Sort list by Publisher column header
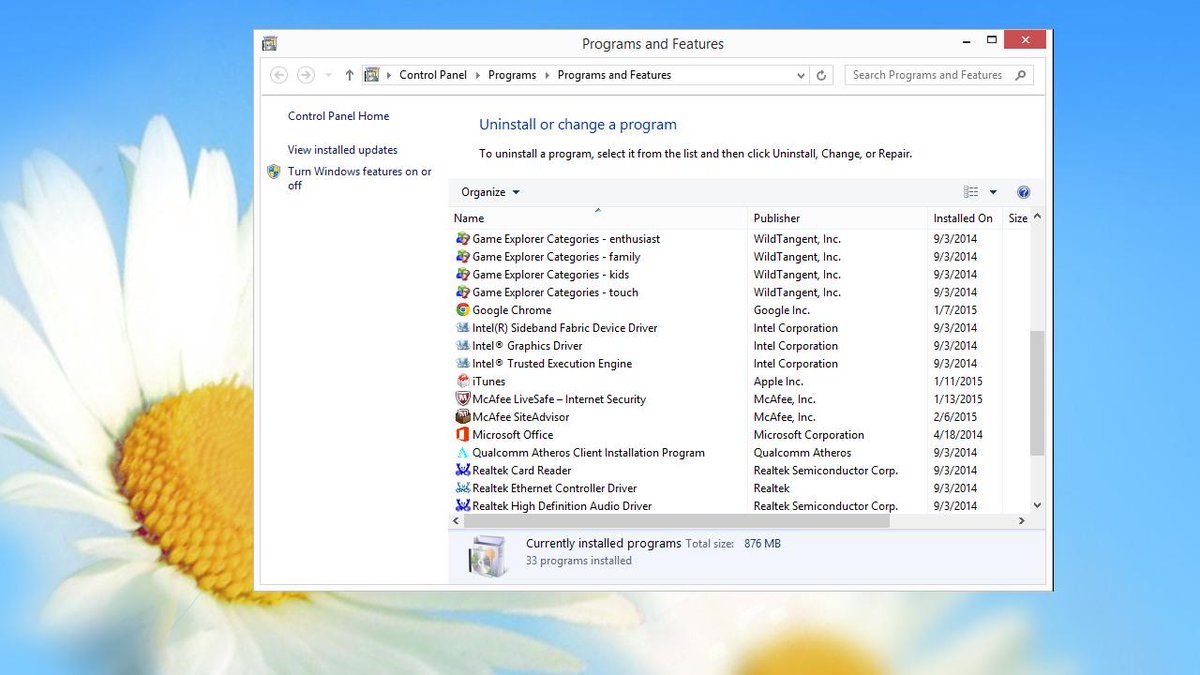 (x=838, y=218)
